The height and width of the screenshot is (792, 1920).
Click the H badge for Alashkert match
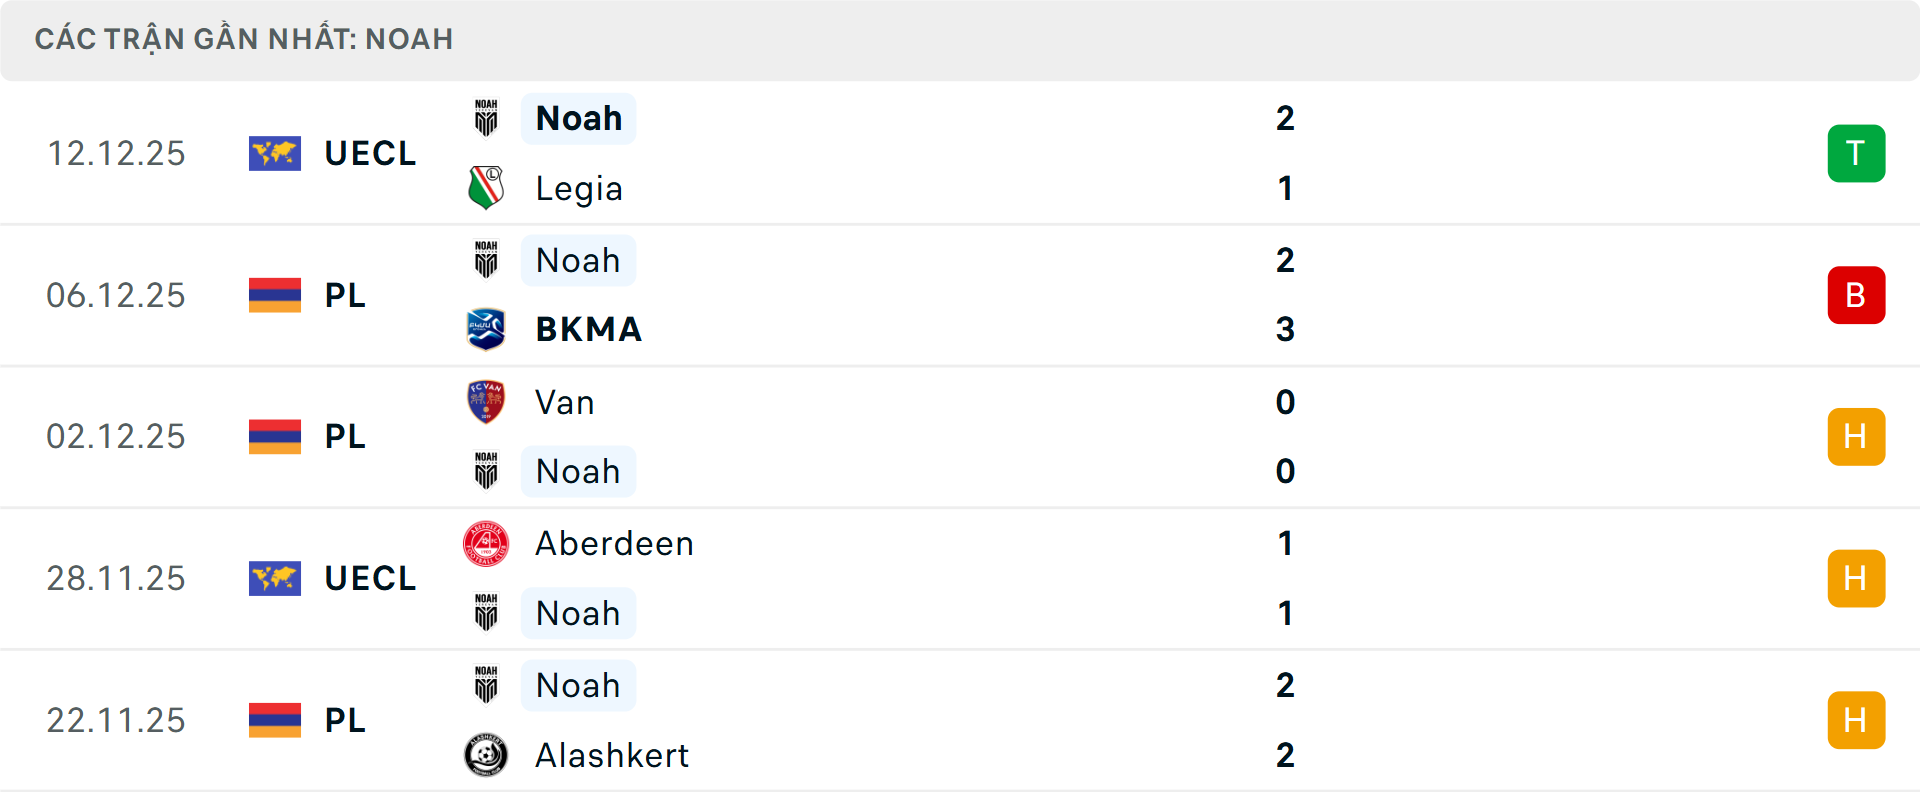click(1856, 720)
